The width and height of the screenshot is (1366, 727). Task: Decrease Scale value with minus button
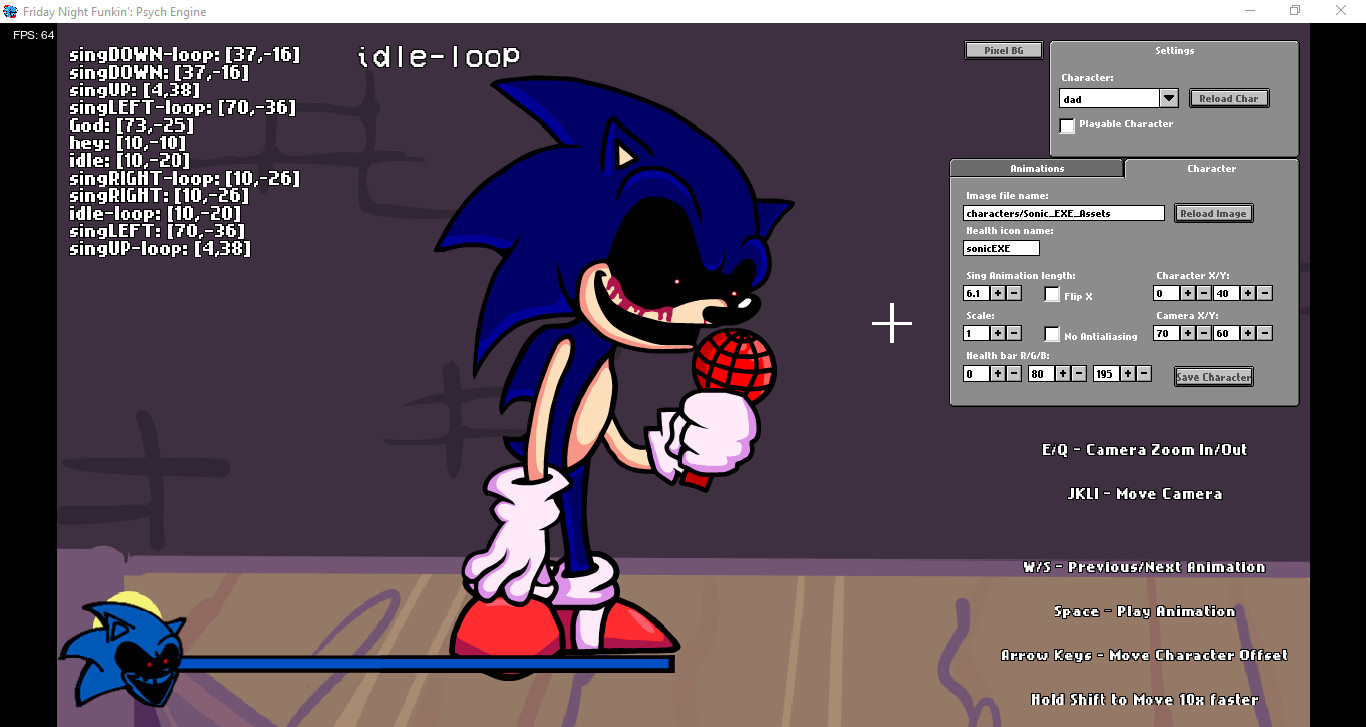point(1014,333)
